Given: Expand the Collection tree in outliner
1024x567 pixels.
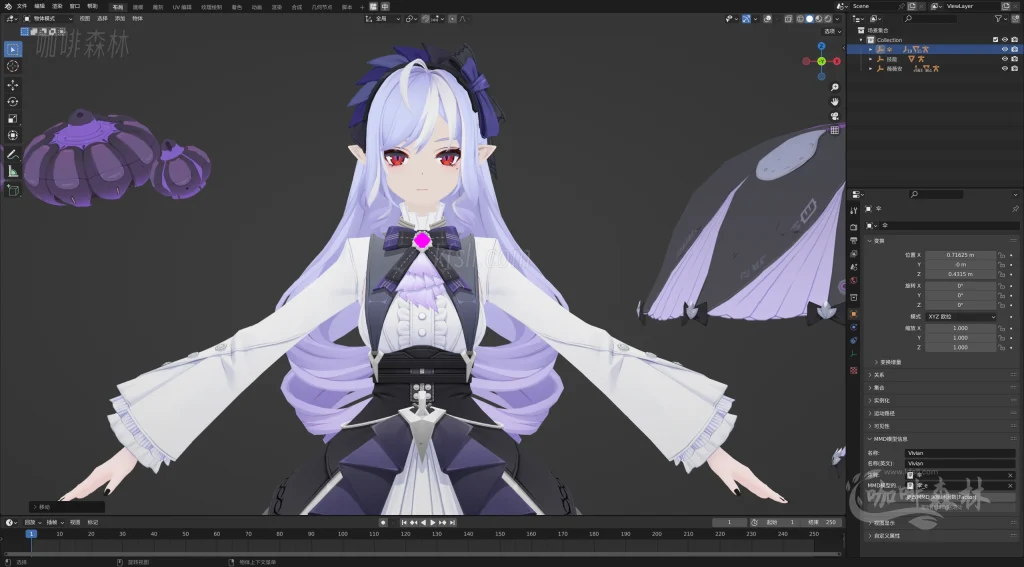Looking at the screenshot, I should 861,40.
